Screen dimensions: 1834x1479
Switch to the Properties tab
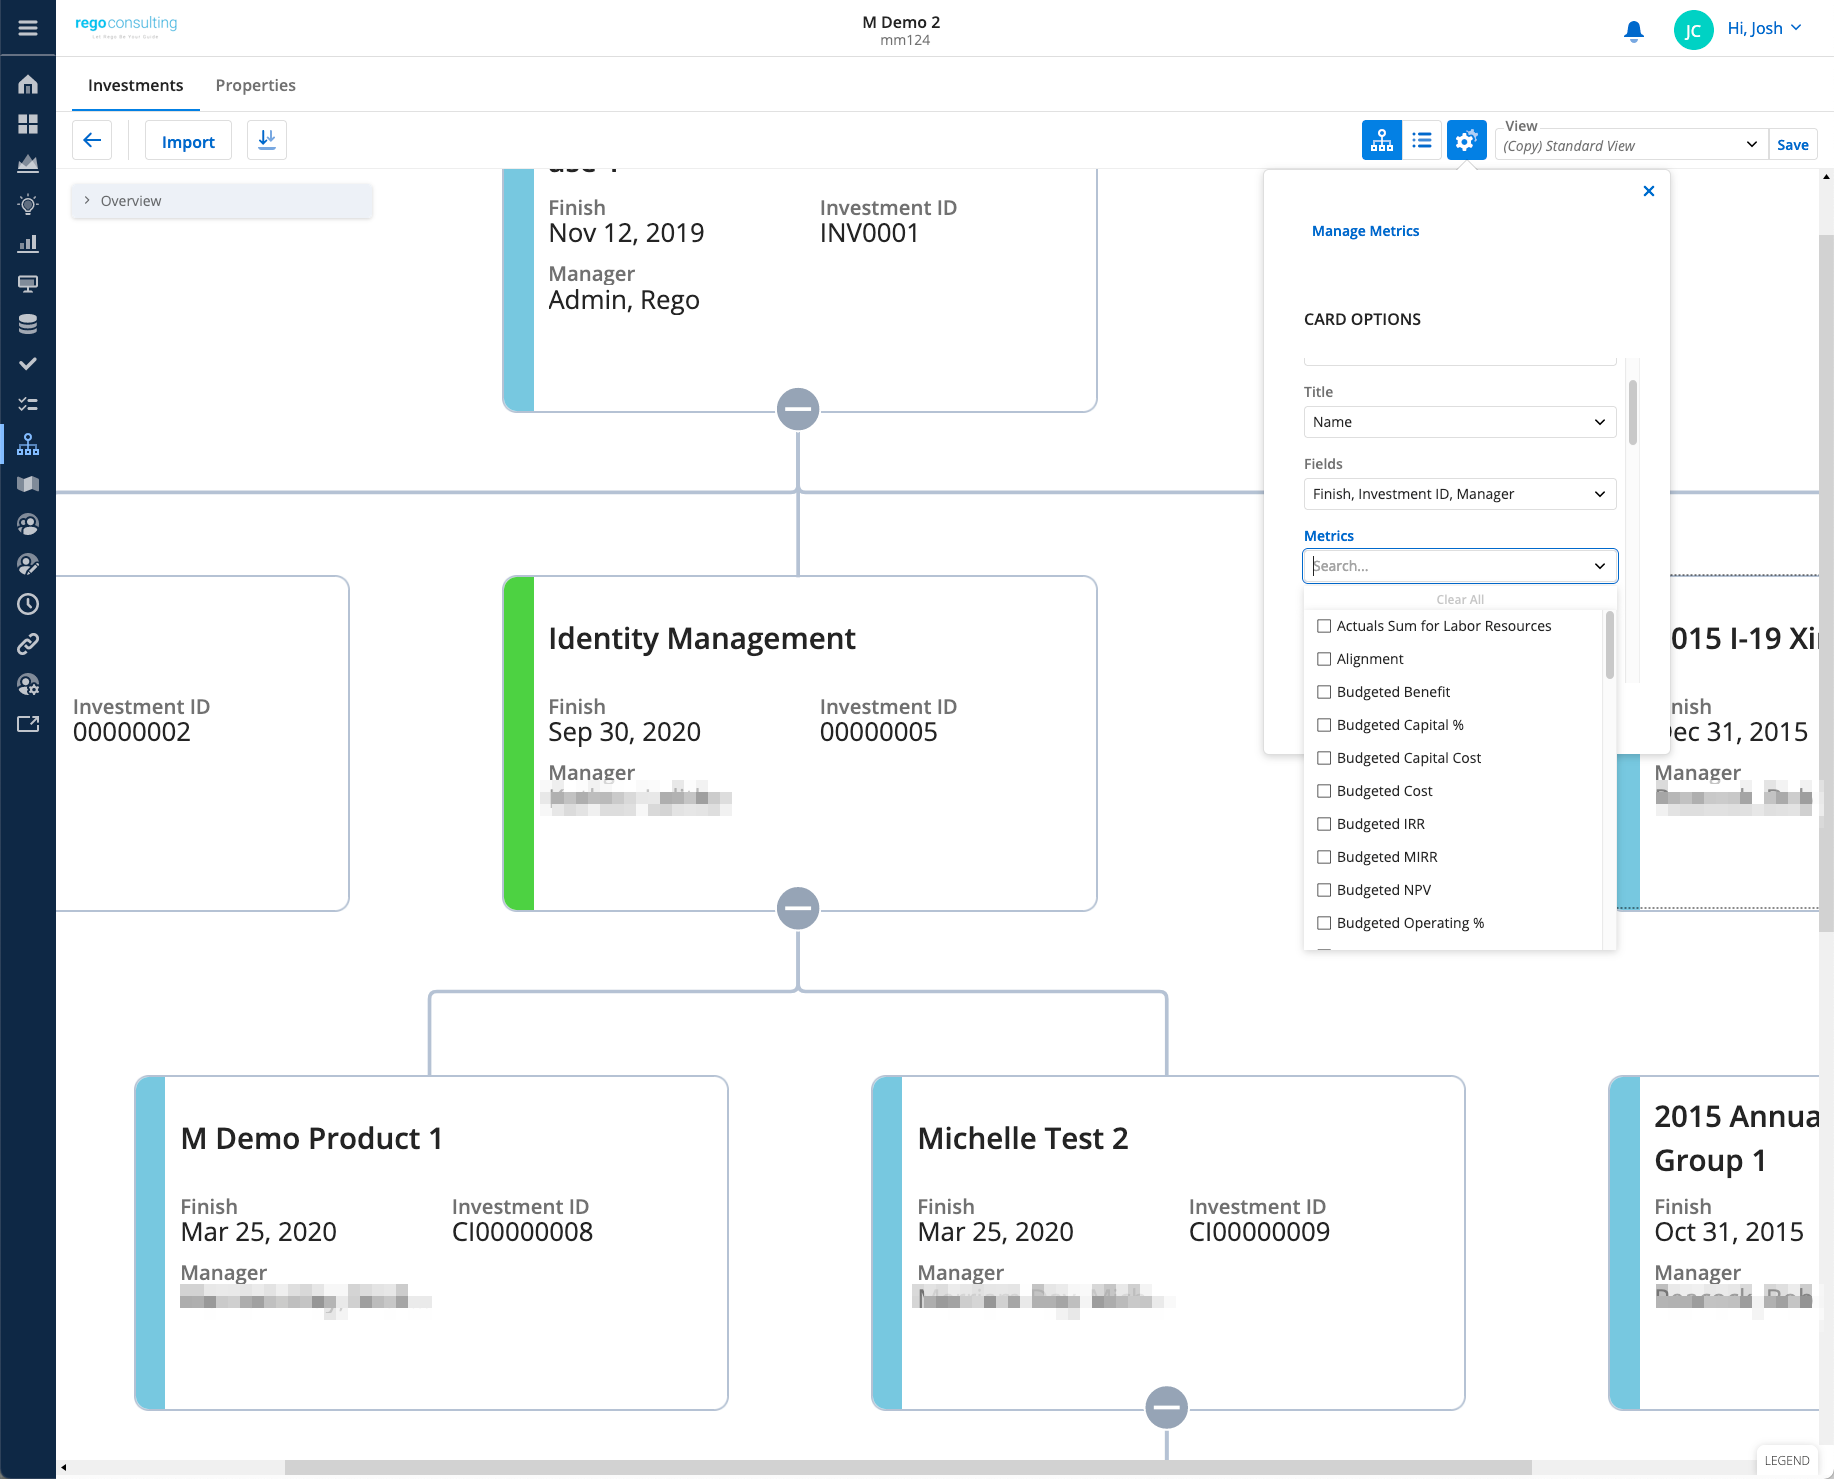pos(256,85)
